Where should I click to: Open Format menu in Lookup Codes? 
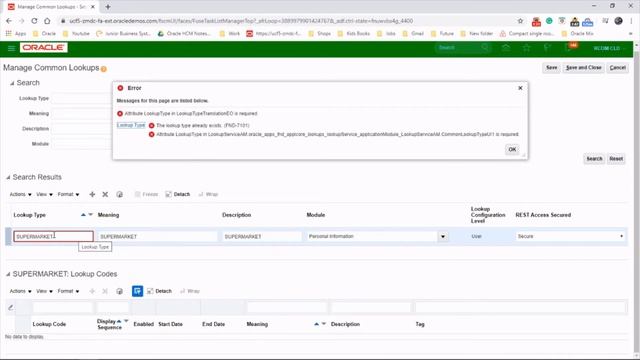point(68,291)
